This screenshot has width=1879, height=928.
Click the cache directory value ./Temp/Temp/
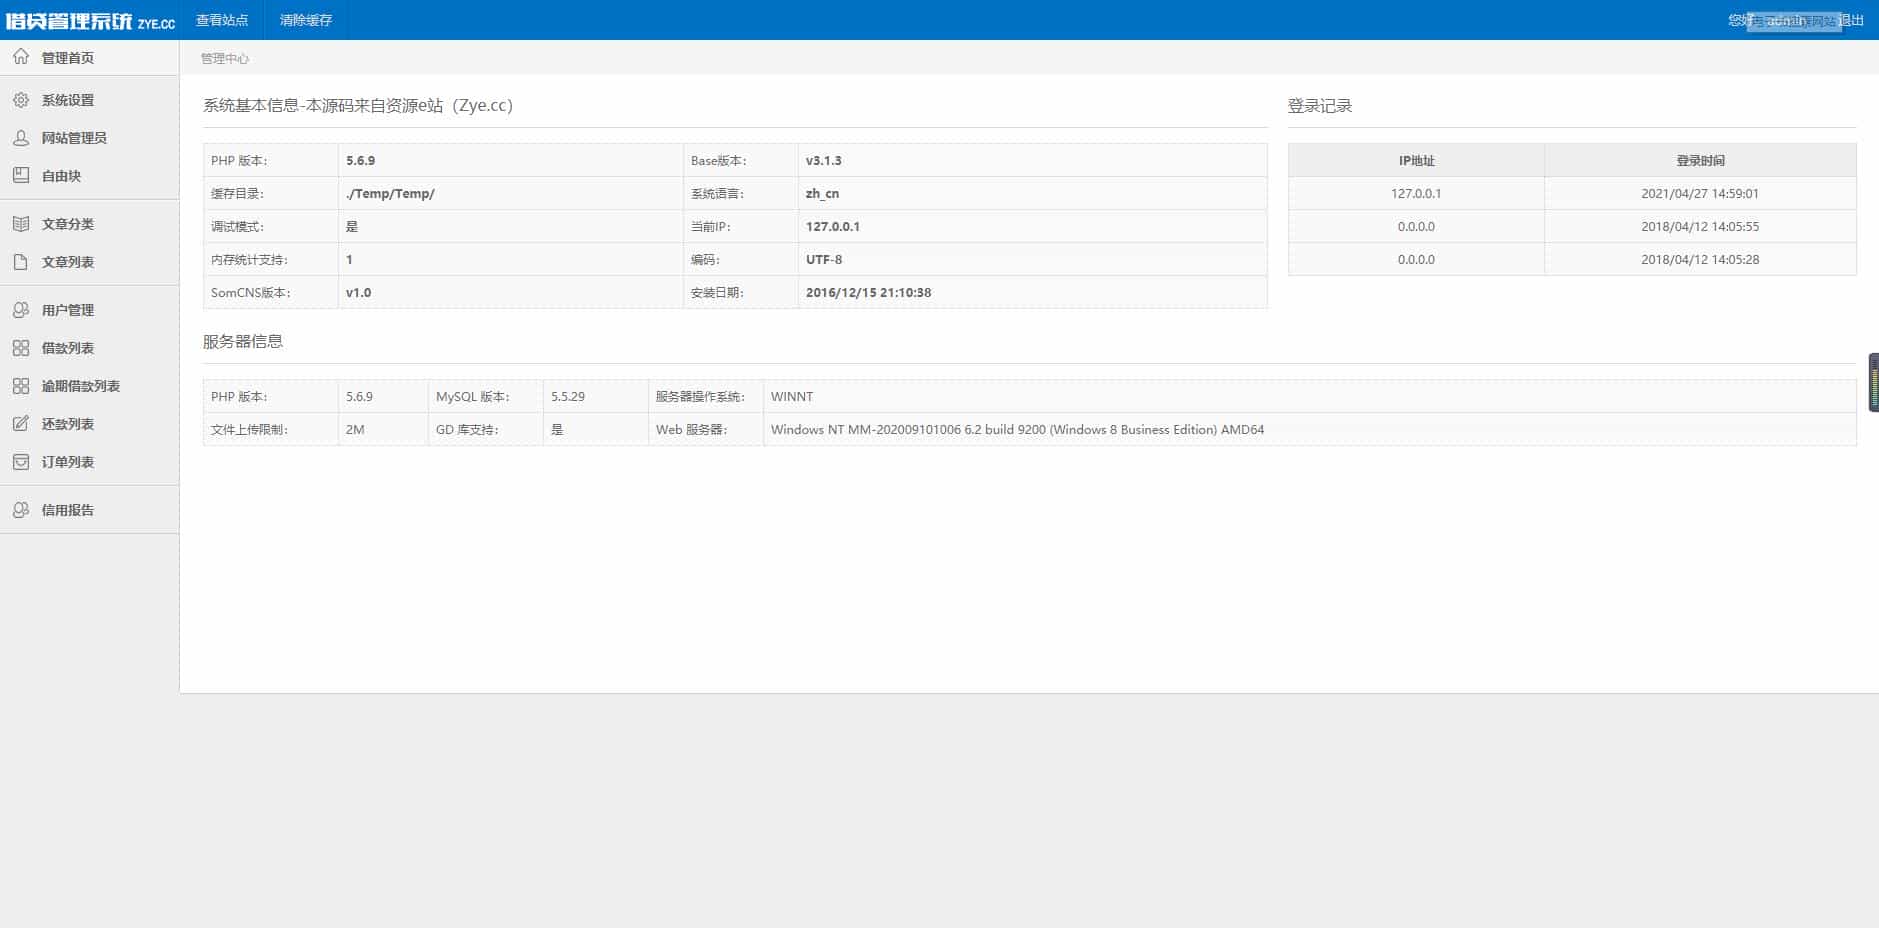[390, 193]
